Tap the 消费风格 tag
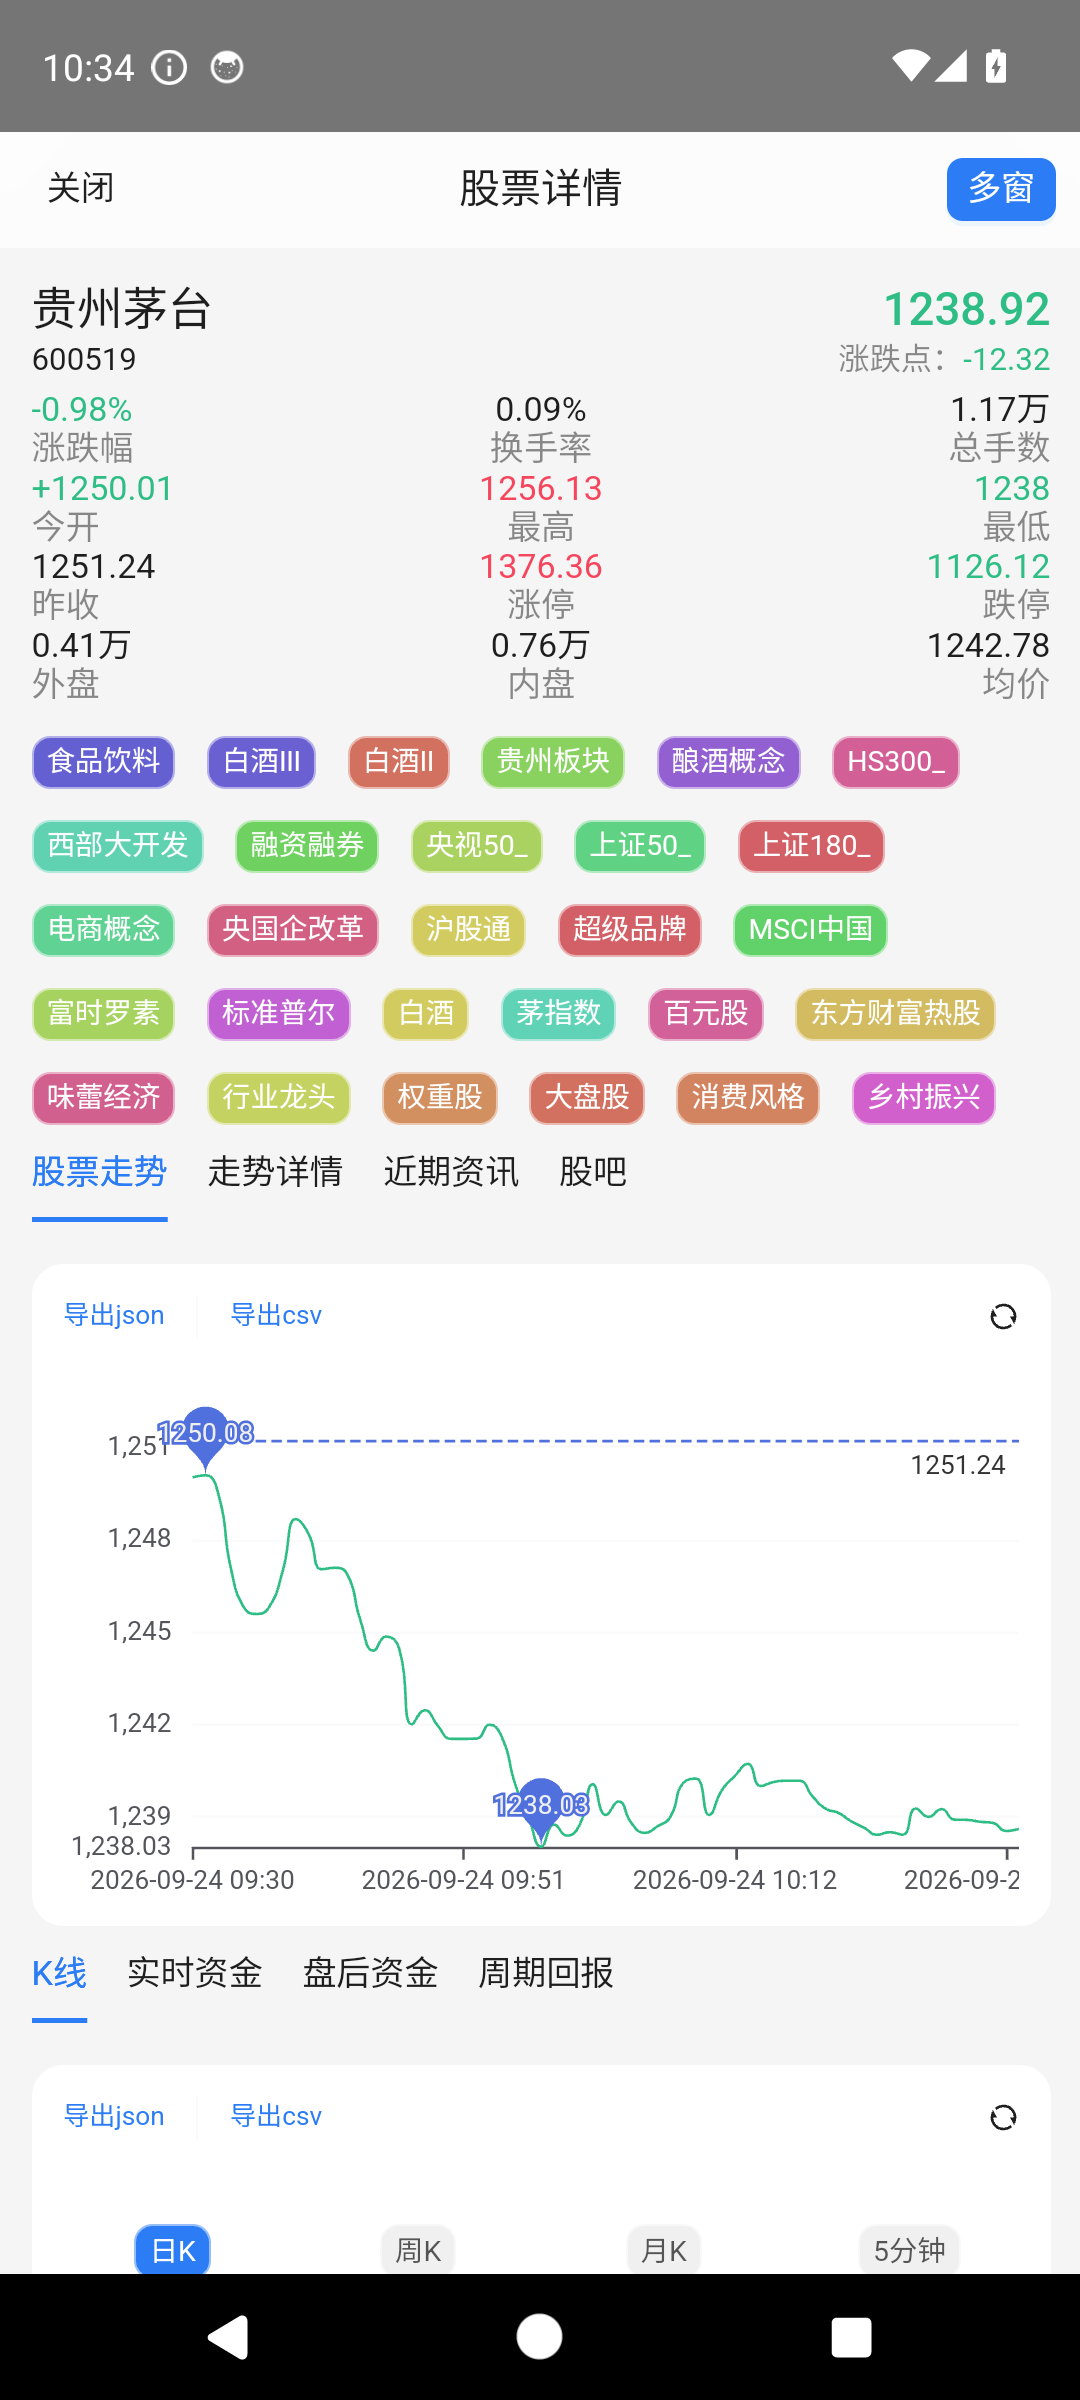 click(x=747, y=1098)
